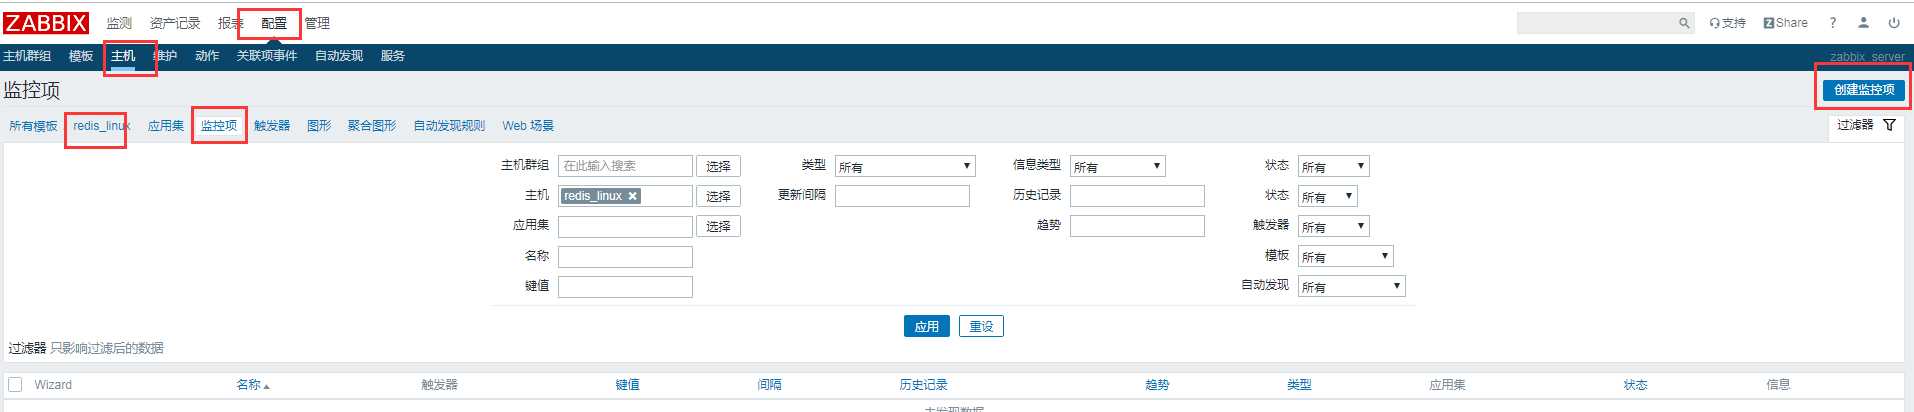The height and width of the screenshot is (412, 1914).
Task: Go to 服务 submenu
Action: [x=393, y=56]
